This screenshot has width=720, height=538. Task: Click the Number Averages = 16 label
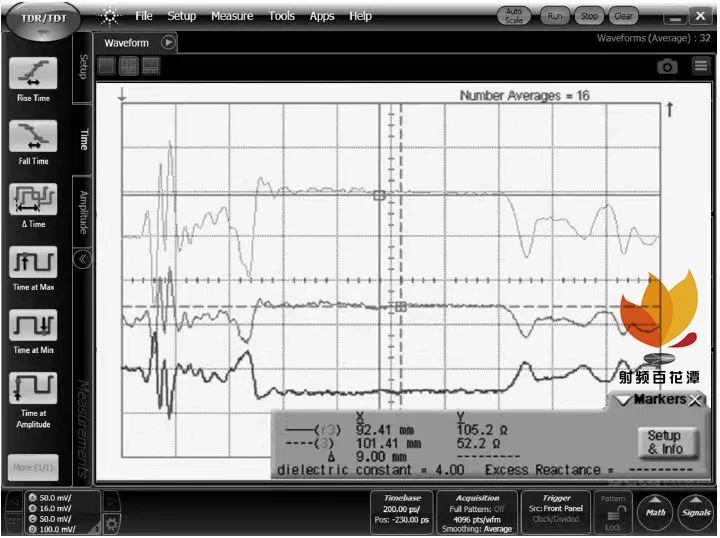(x=524, y=95)
